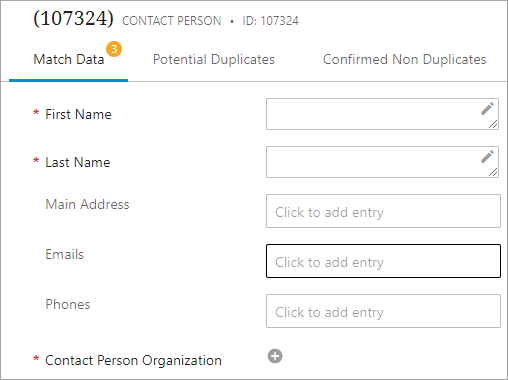Switch to the Potential Duplicates tab

tap(214, 60)
